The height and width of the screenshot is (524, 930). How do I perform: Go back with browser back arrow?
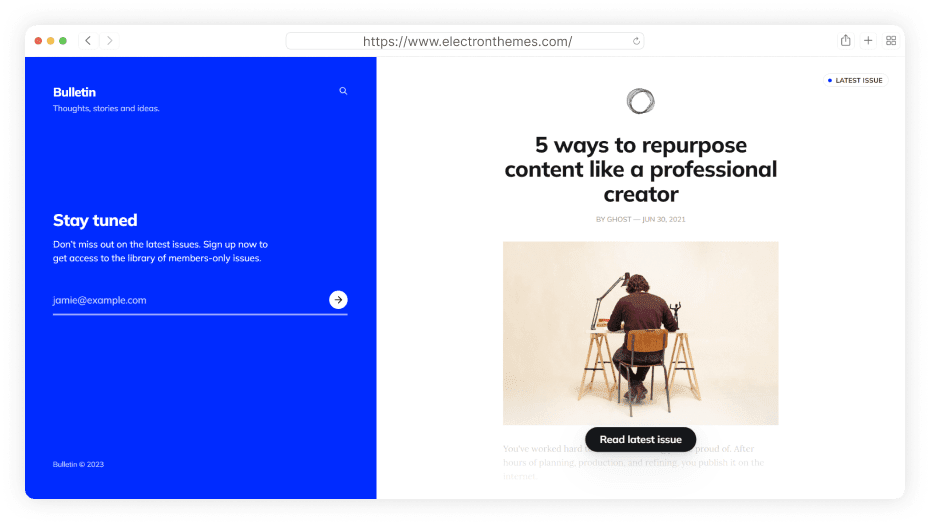[88, 40]
